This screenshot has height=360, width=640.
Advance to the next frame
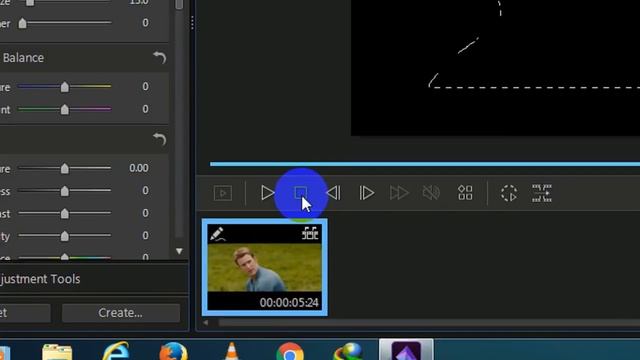[x=366, y=193]
